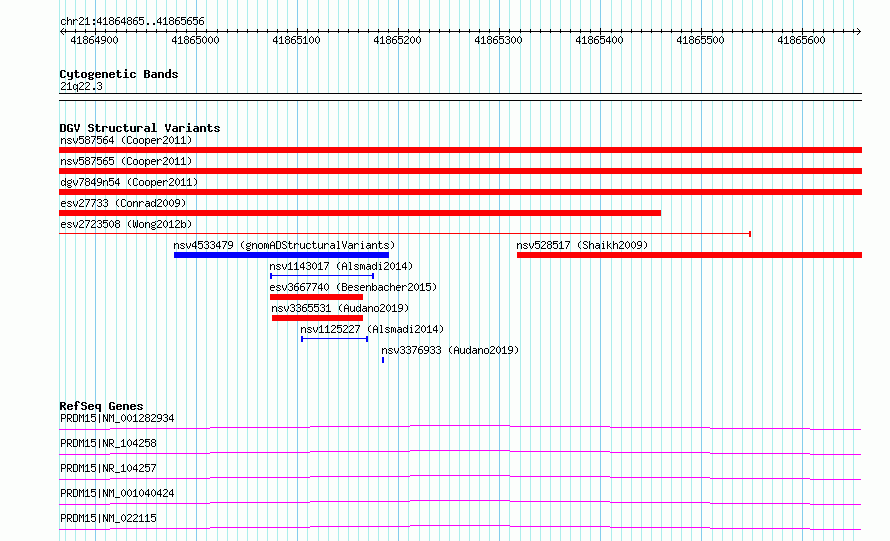Click the esv27733 (Conrad2009) red bar

pos(360,213)
